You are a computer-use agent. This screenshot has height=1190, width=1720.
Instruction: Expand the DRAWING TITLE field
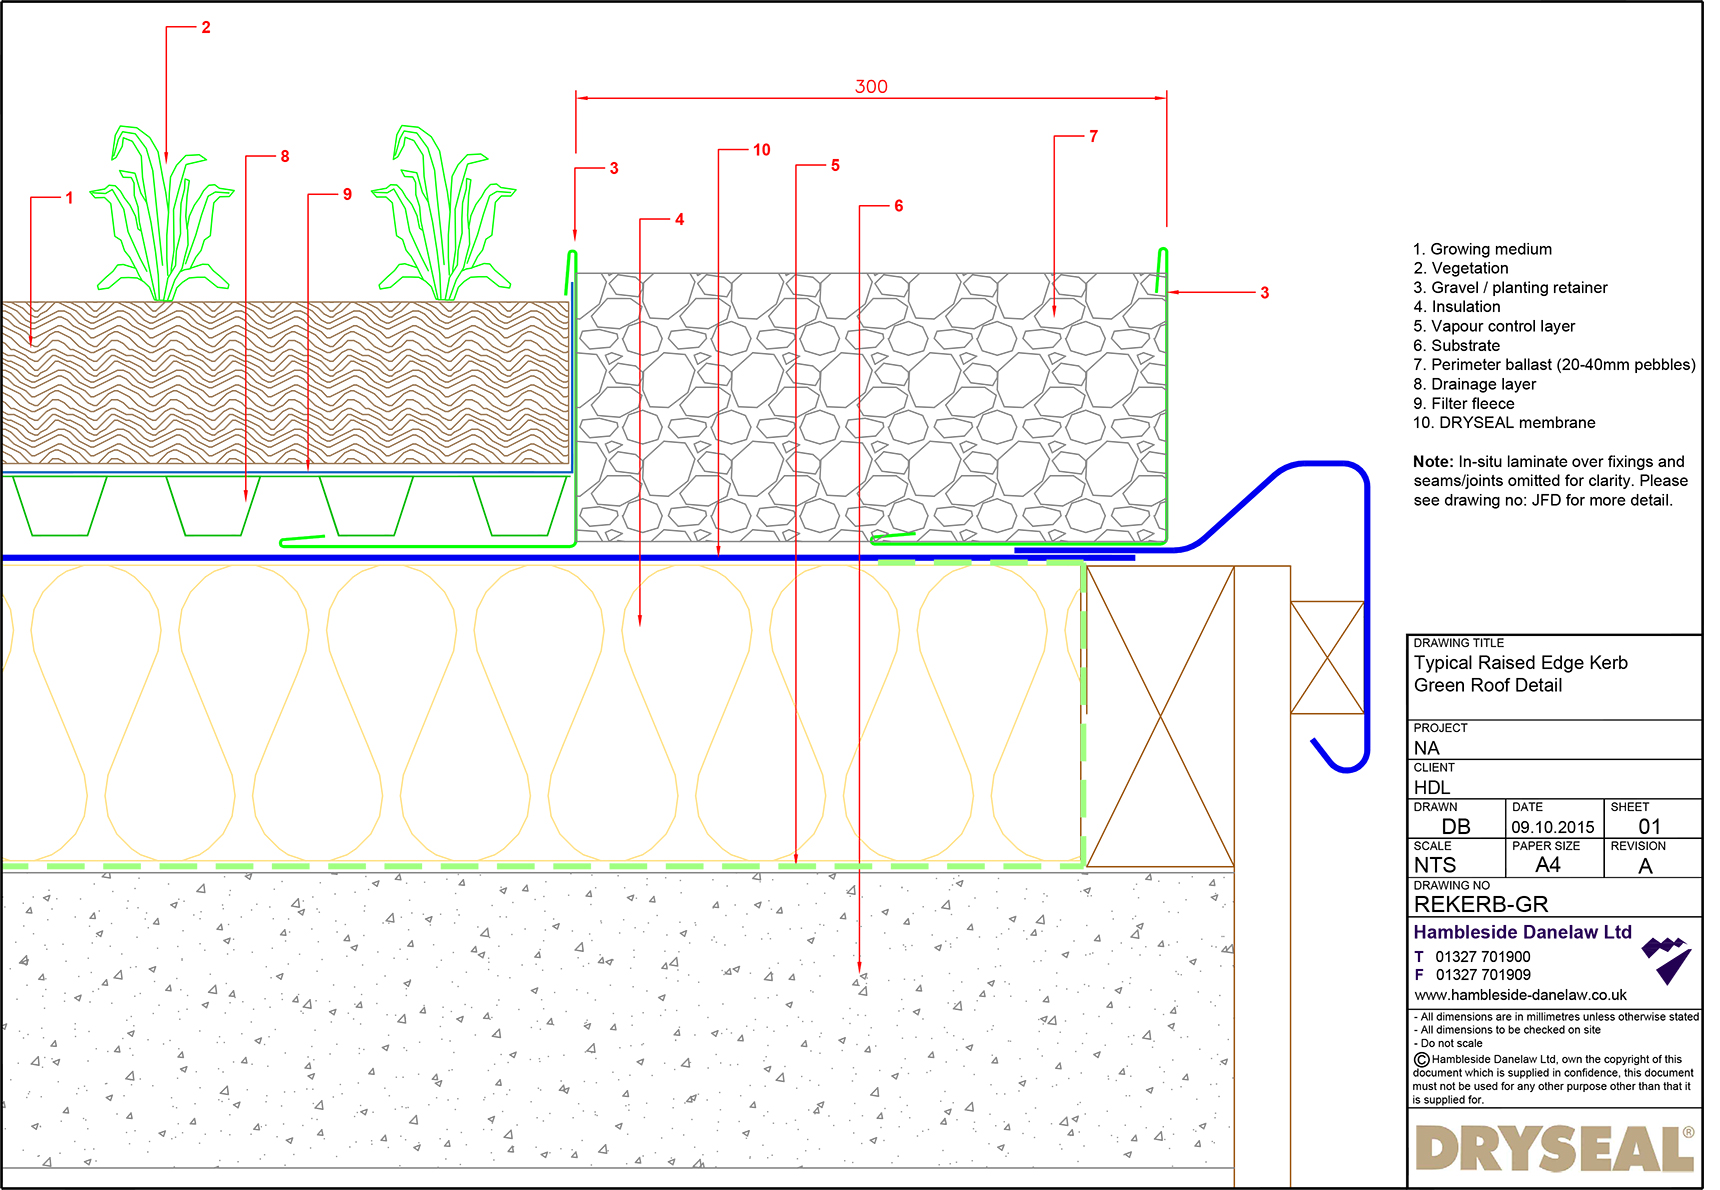tap(1520, 674)
